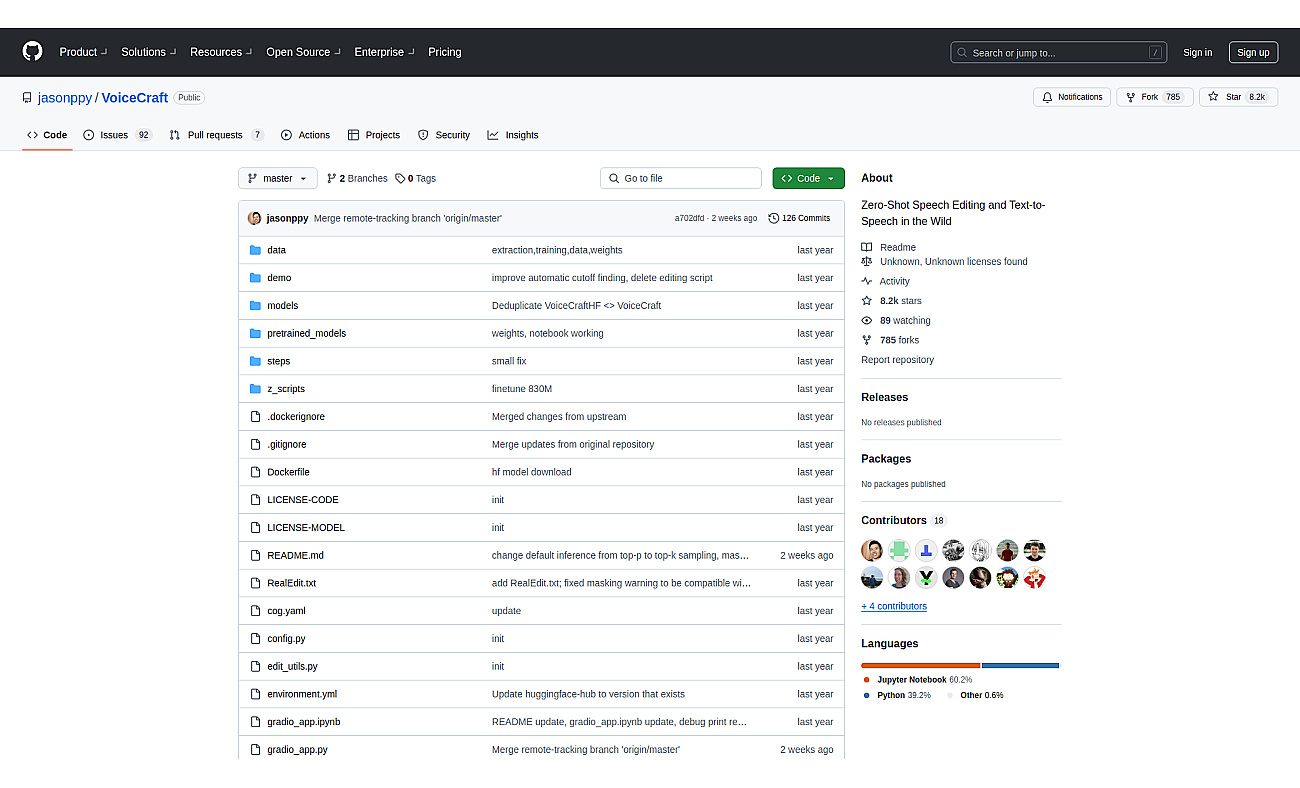Viewport: 1300px width, 788px height.
Task: Click the file icon beside config.py
Action: coord(255,638)
